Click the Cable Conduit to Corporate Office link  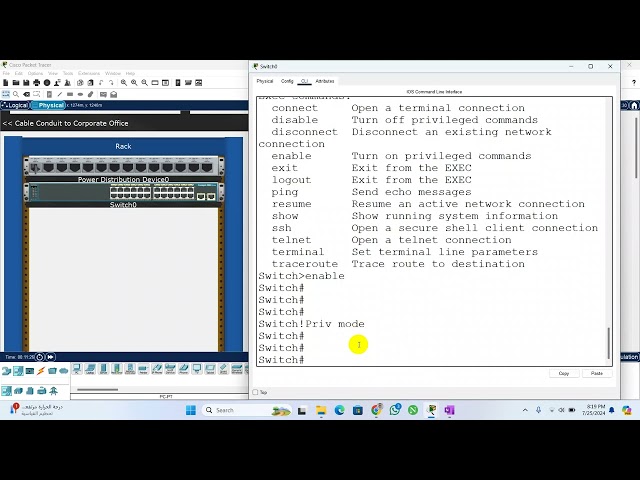tap(65, 123)
